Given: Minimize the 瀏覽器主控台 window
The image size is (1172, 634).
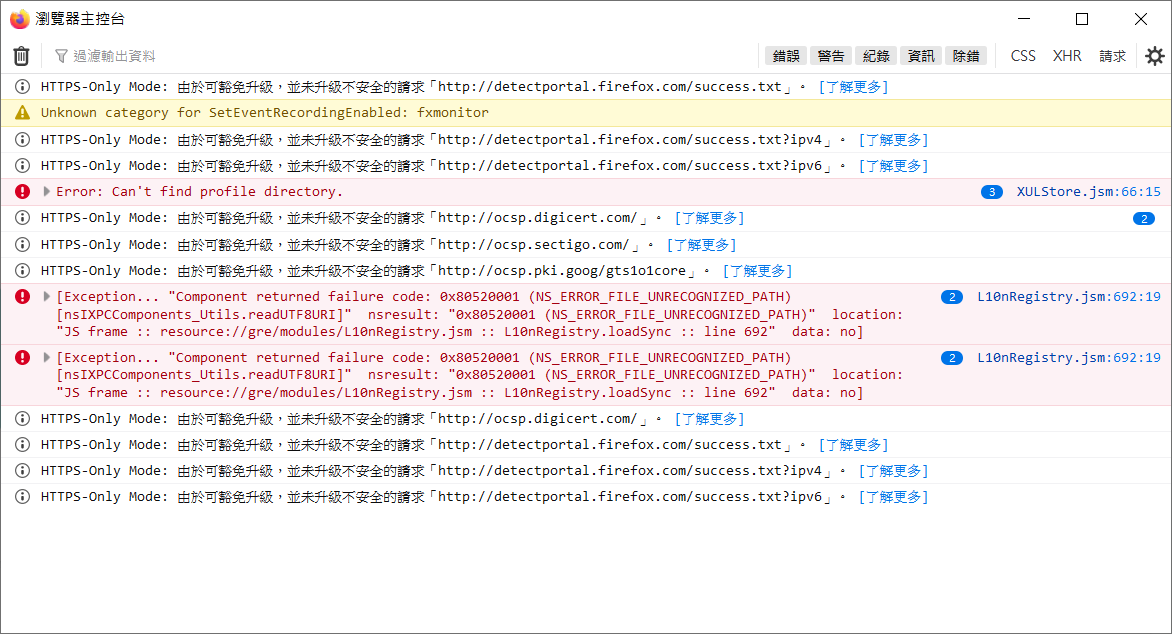Looking at the screenshot, I should [1024, 19].
